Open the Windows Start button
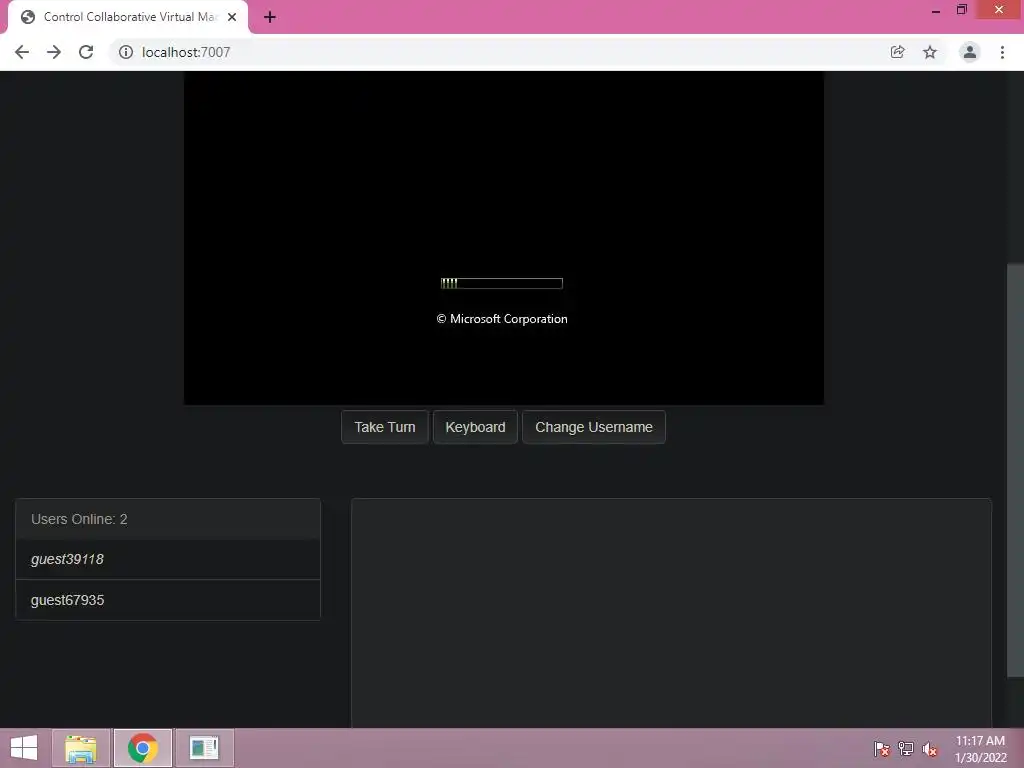The height and width of the screenshot is (768, 1024). [x=24, y=748]
